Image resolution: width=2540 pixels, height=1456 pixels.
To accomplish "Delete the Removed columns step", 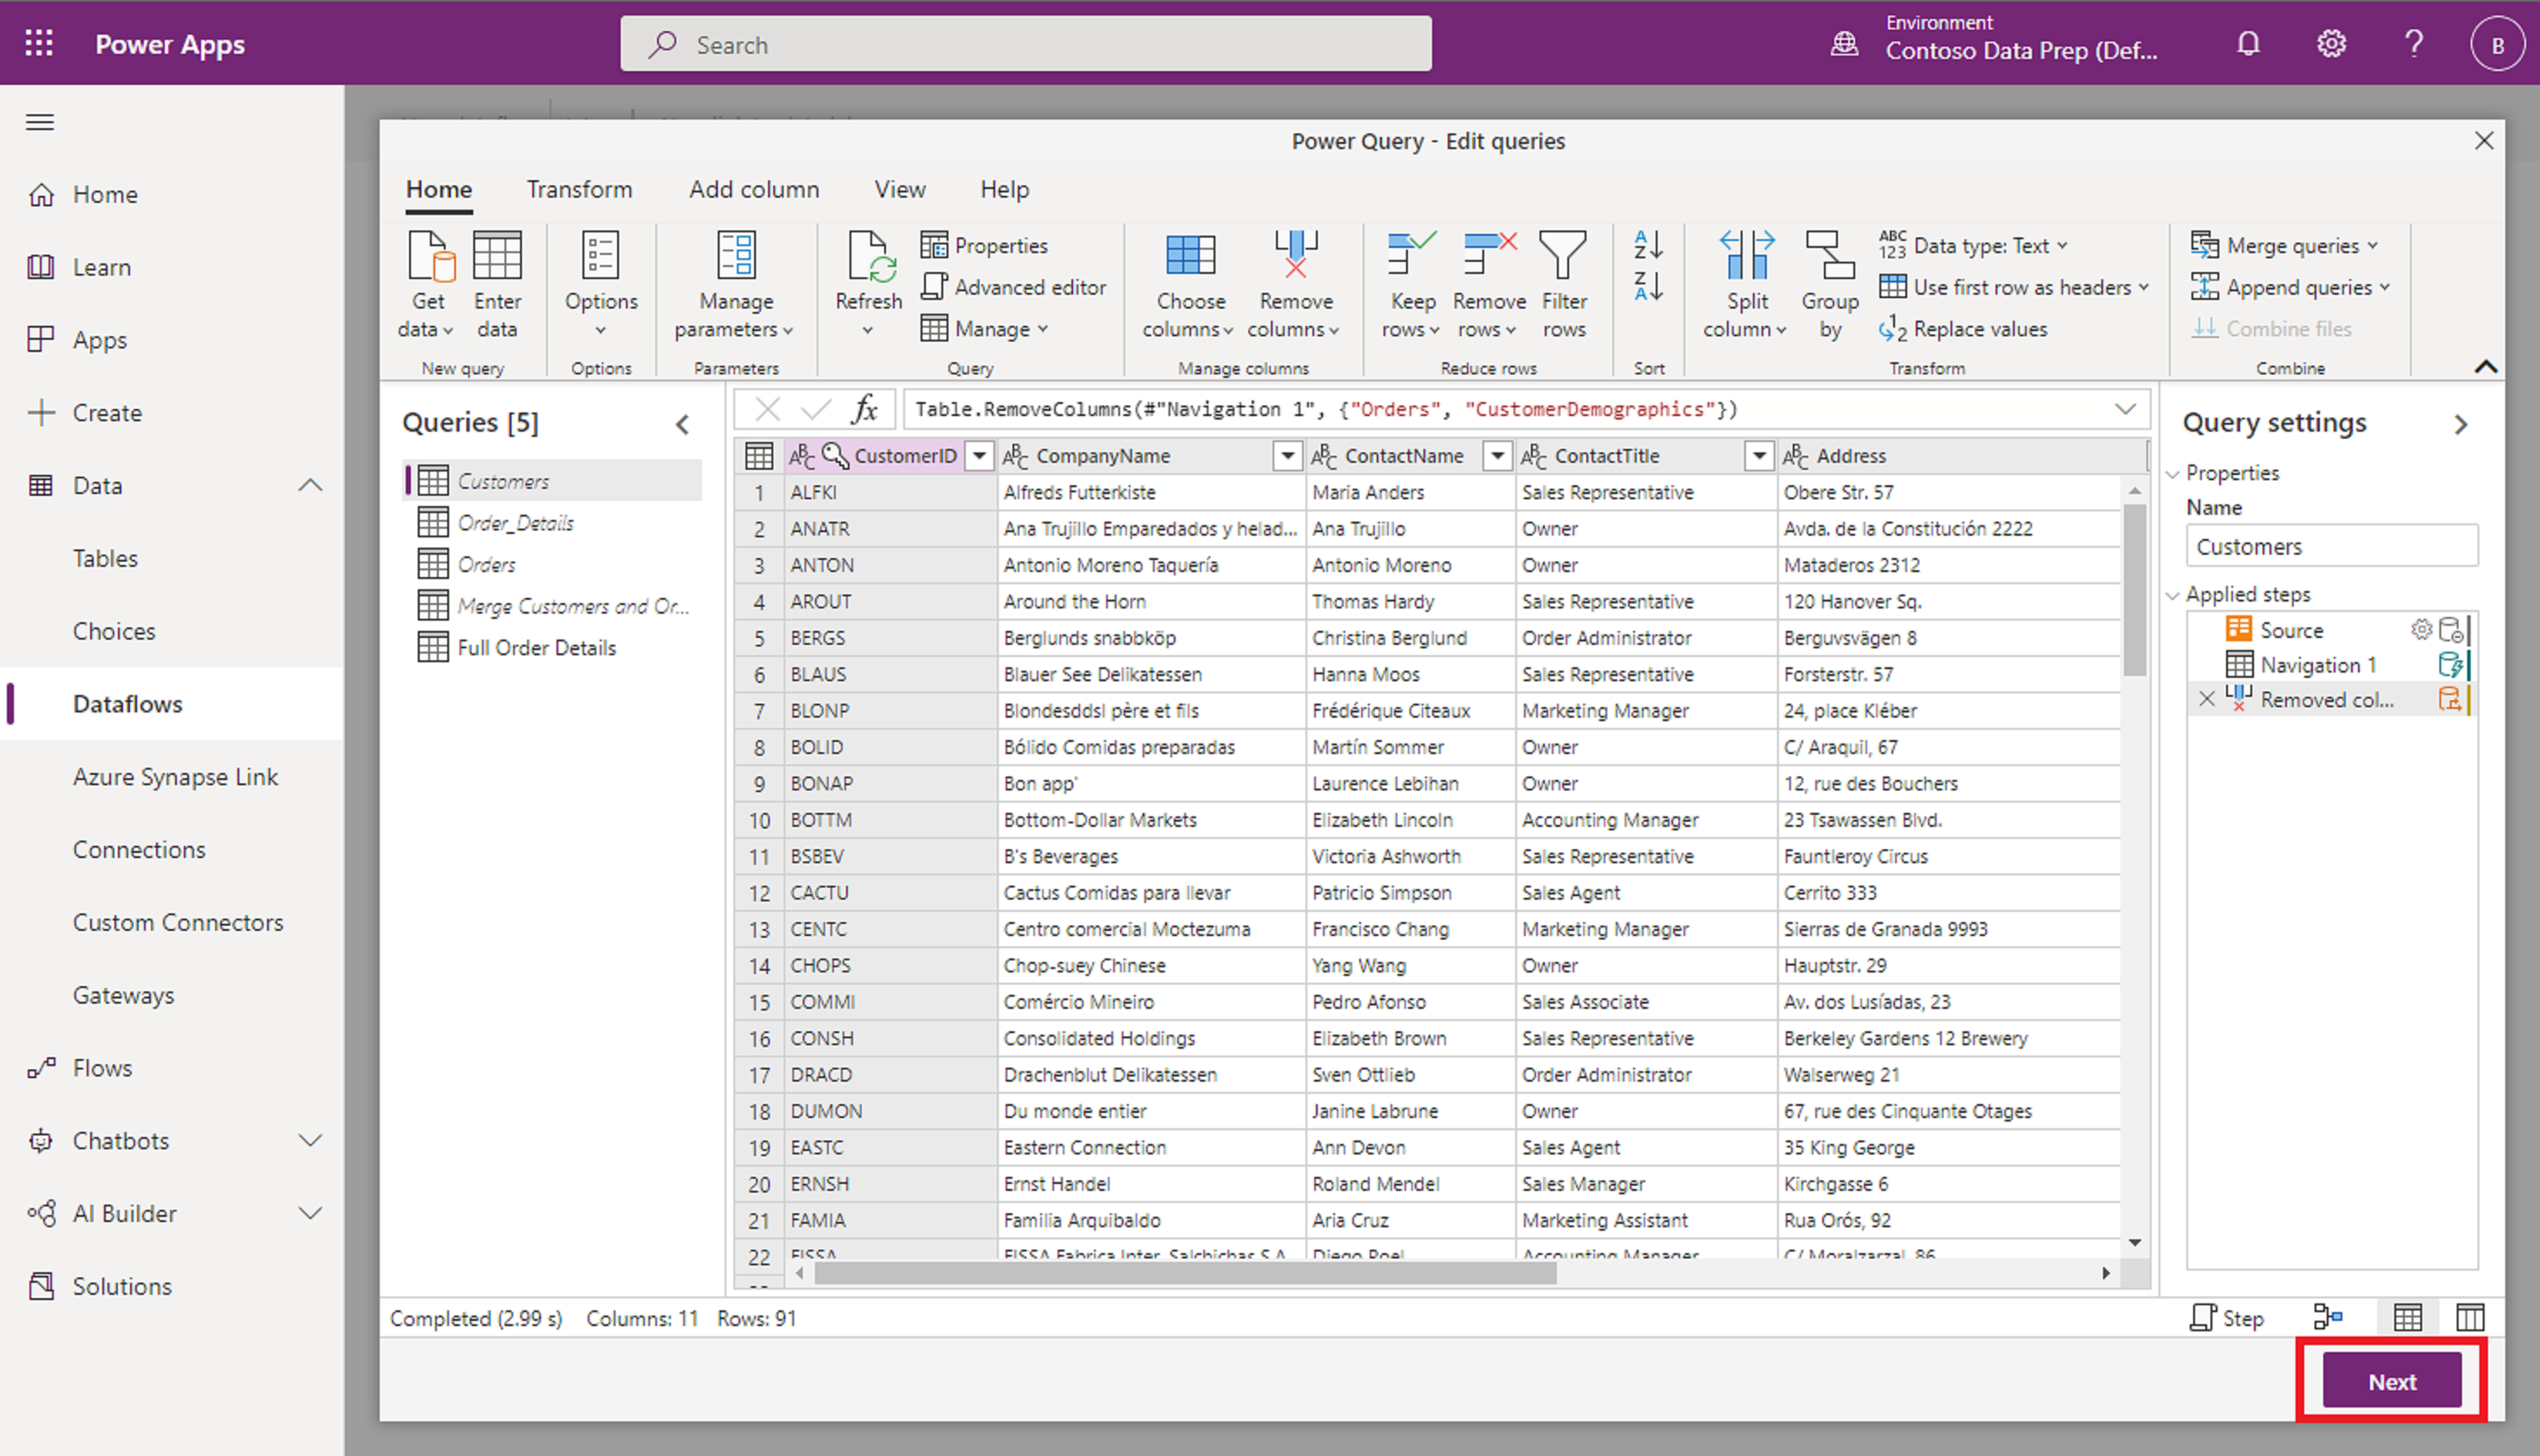I will 2207,699.
